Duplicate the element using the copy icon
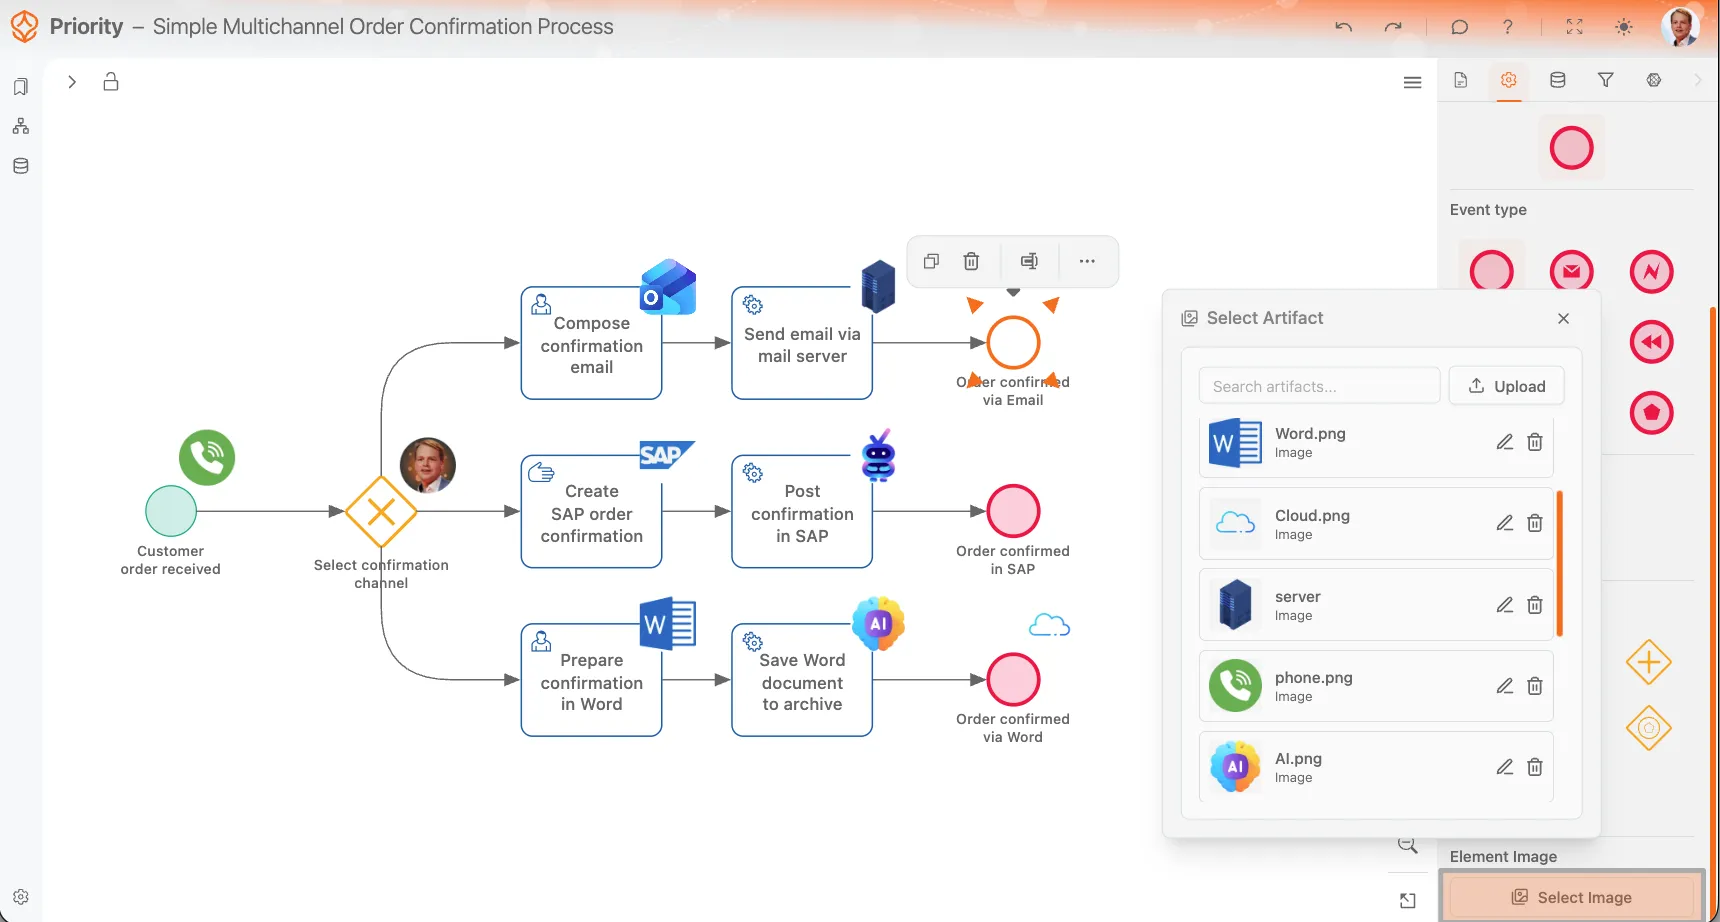 coord(930,261)
